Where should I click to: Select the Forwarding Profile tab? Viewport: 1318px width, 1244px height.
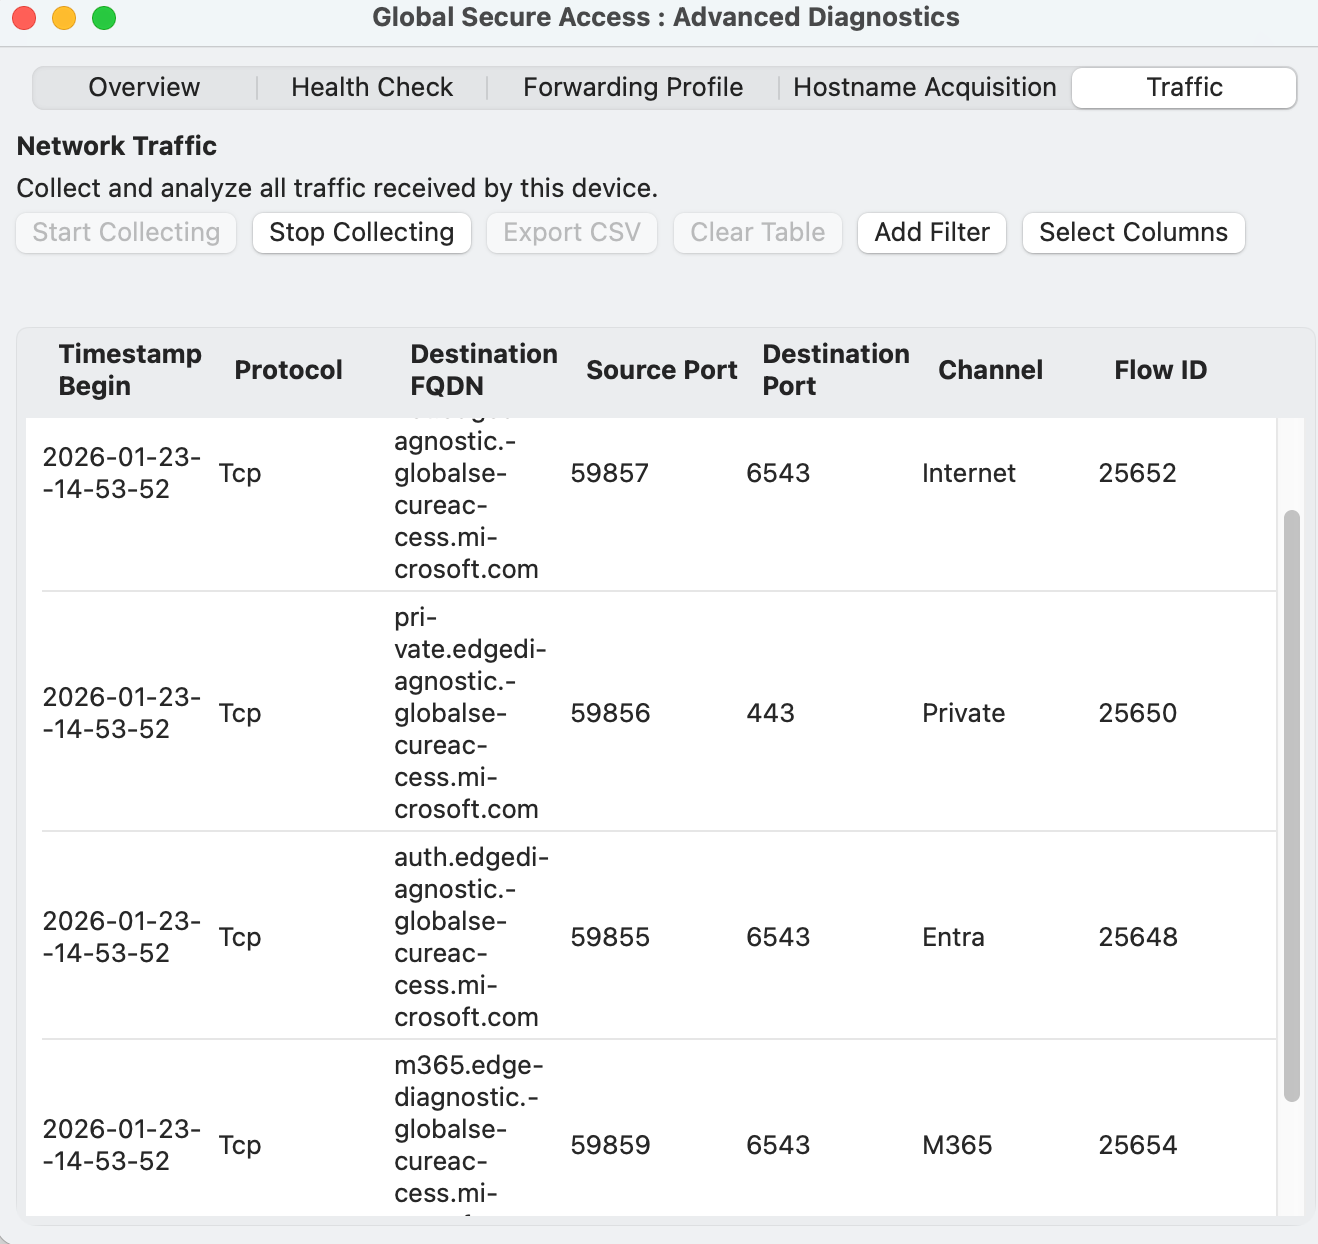[632, 88]
